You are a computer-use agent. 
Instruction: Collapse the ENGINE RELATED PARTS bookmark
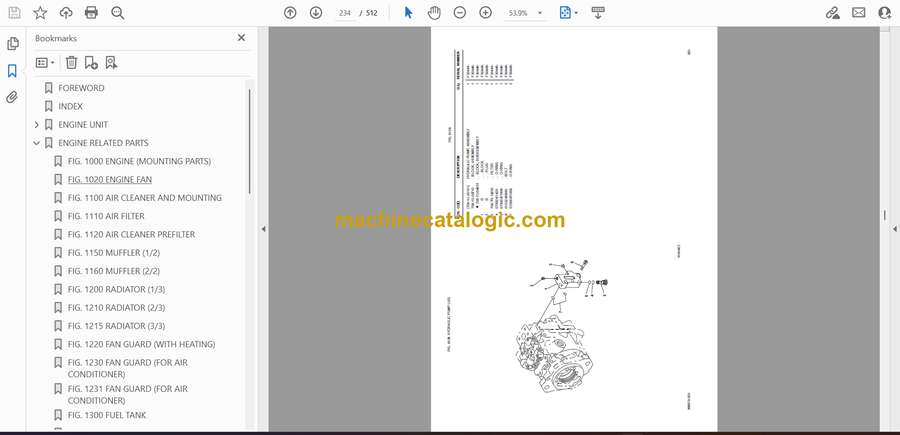37,143
